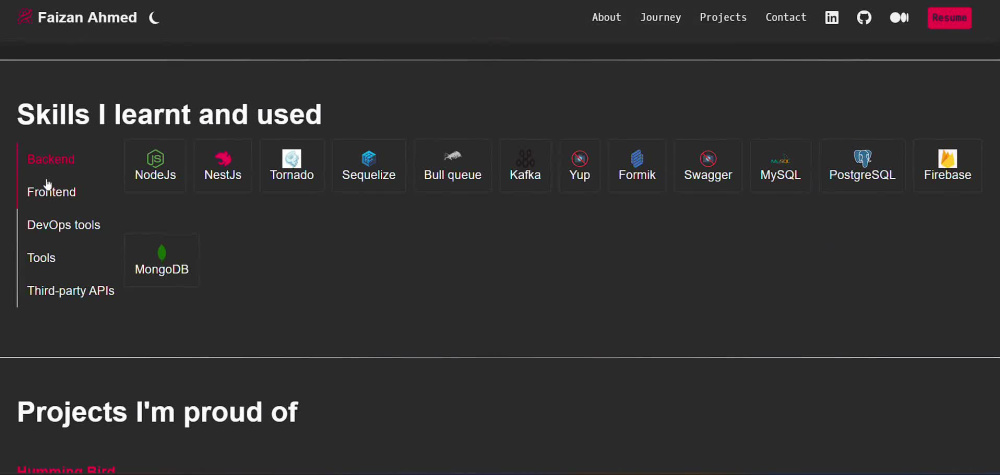This screenshot has width=1000, height=475.
Task: Click the Firebase flame icon
Action: pos(948,158)
